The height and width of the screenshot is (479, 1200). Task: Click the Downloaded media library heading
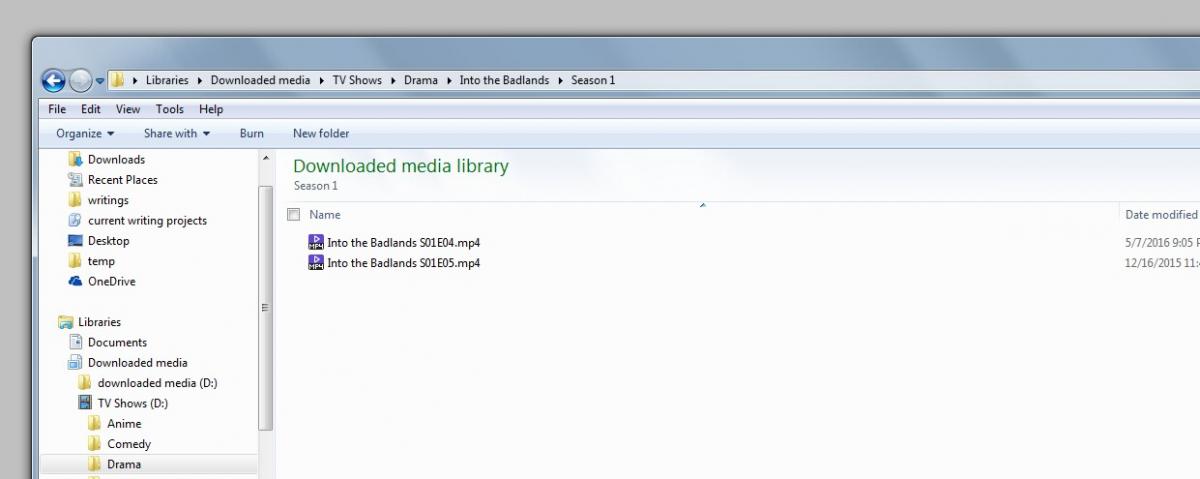[x=401, y=166]
